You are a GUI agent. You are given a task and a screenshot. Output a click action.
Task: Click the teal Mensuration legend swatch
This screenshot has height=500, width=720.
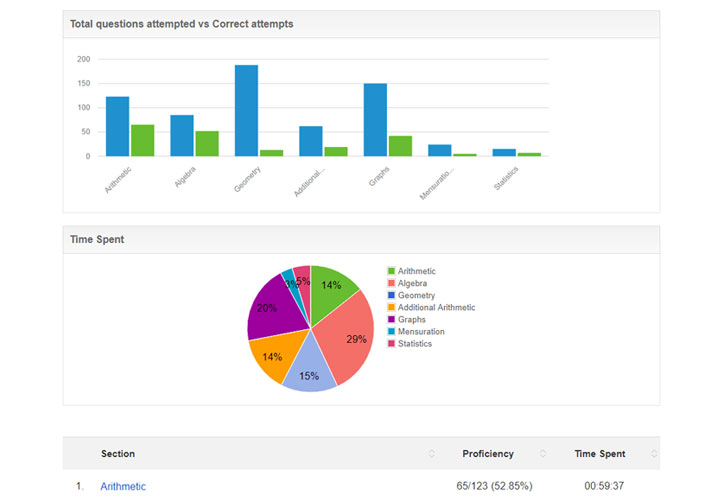pos(391,332)
